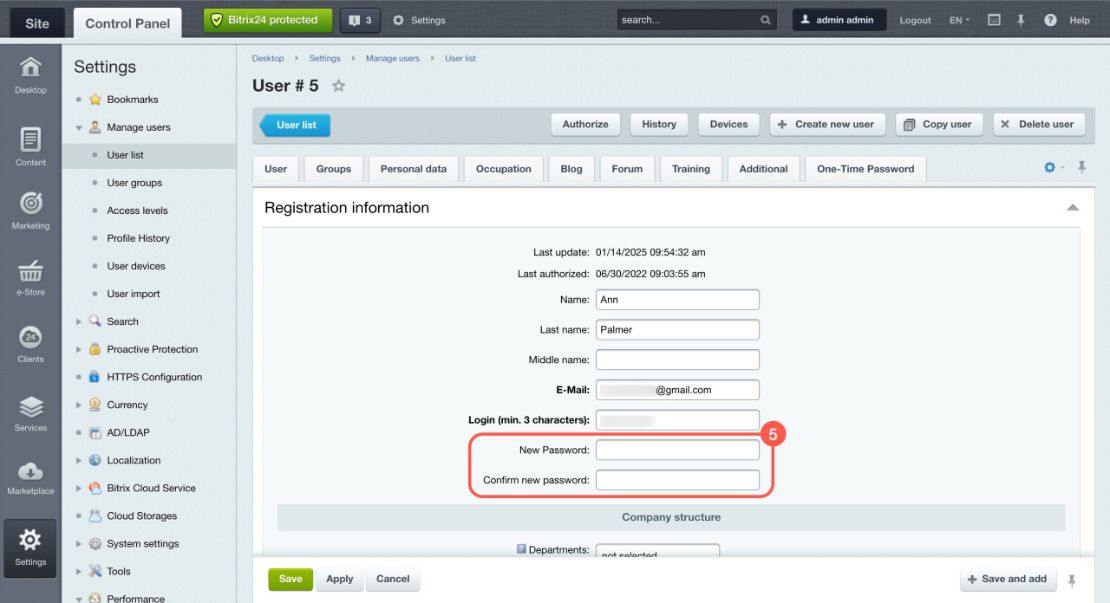Open the Help question mark icon
The height and width of the screenshot is (603, 1110).
(x=1051, y=20)
